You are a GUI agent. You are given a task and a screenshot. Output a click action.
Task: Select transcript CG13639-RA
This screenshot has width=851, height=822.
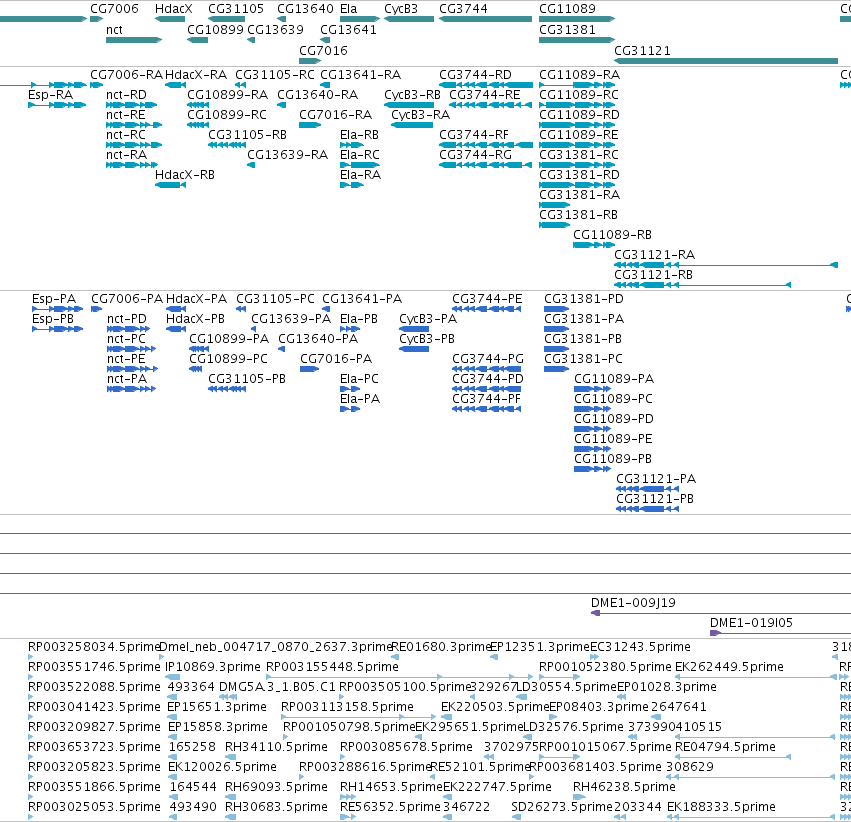(x=287, y=155)
